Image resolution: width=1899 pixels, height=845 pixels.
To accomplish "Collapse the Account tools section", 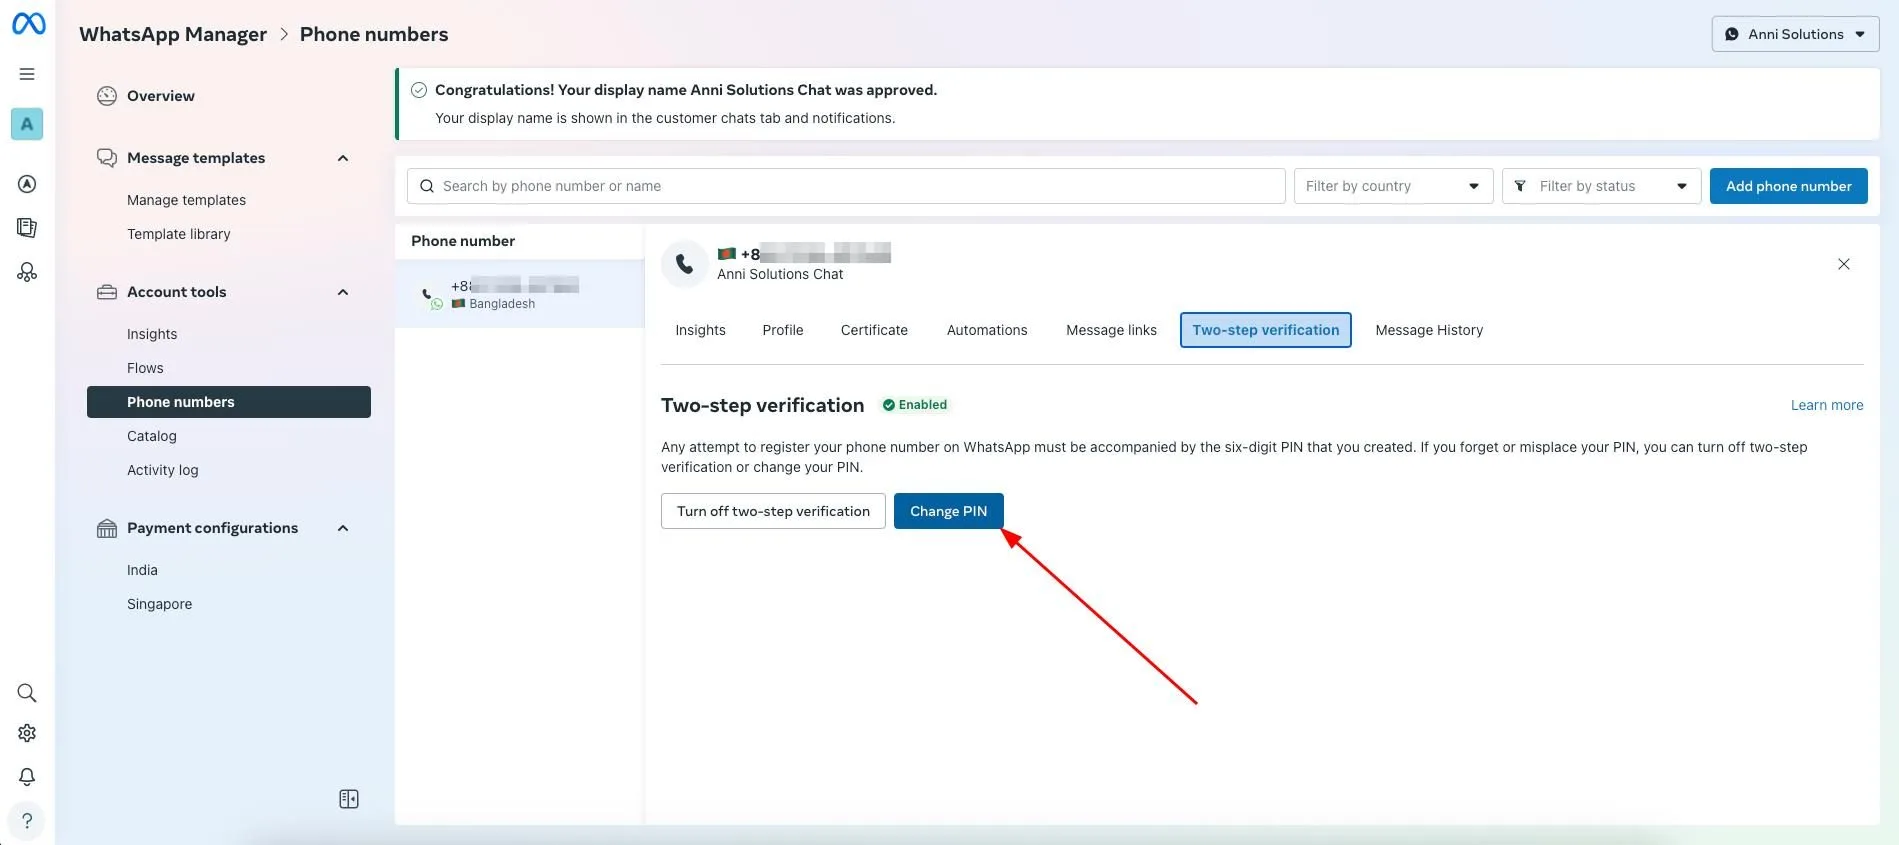I will (x=343, y=292).
